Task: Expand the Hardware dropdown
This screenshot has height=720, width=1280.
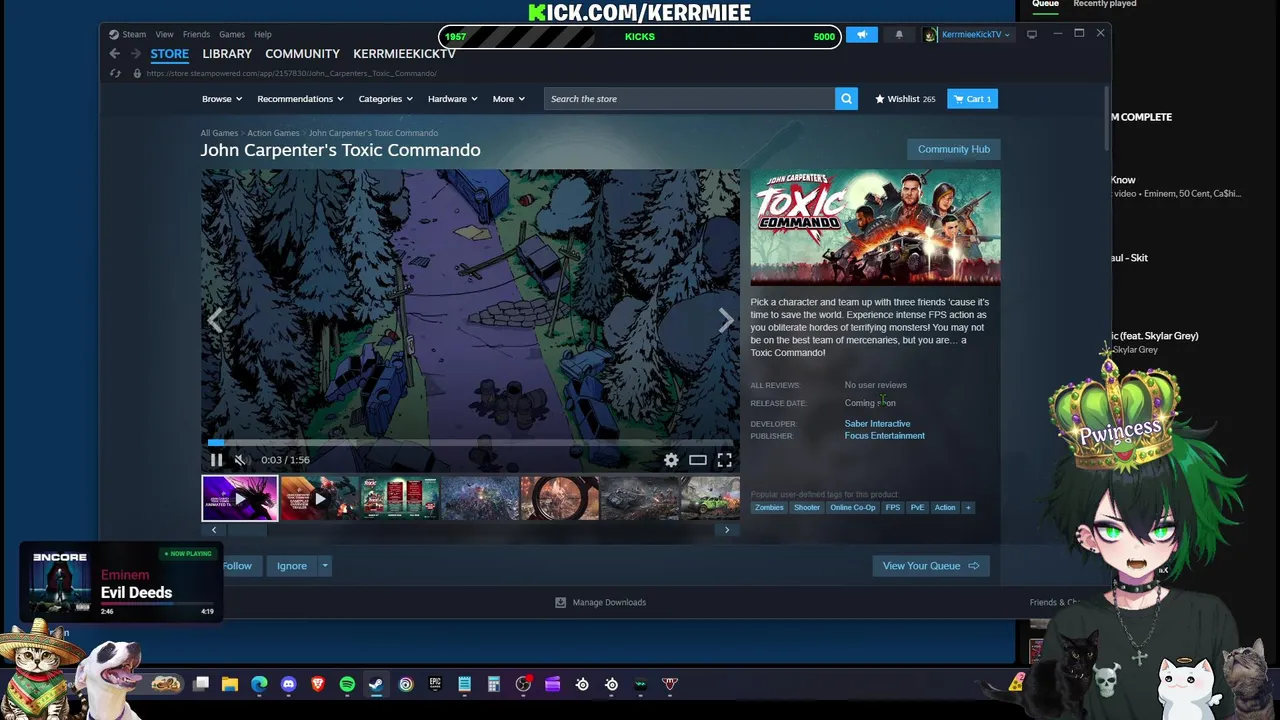Action: pos(453,99)
